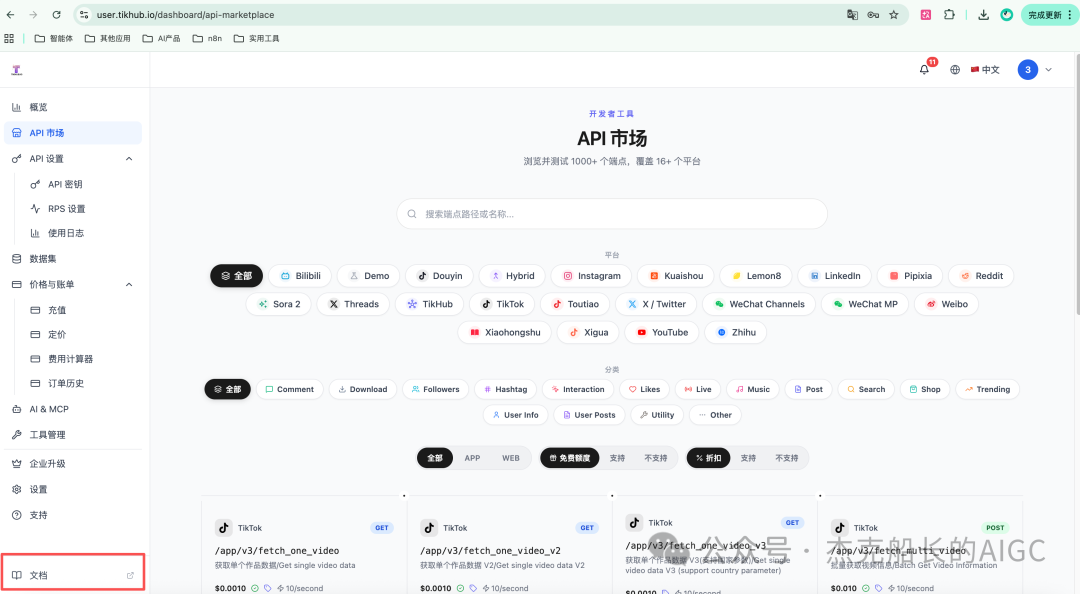
Task: Bookmark this page with the star icon
Action: point(893,14)
